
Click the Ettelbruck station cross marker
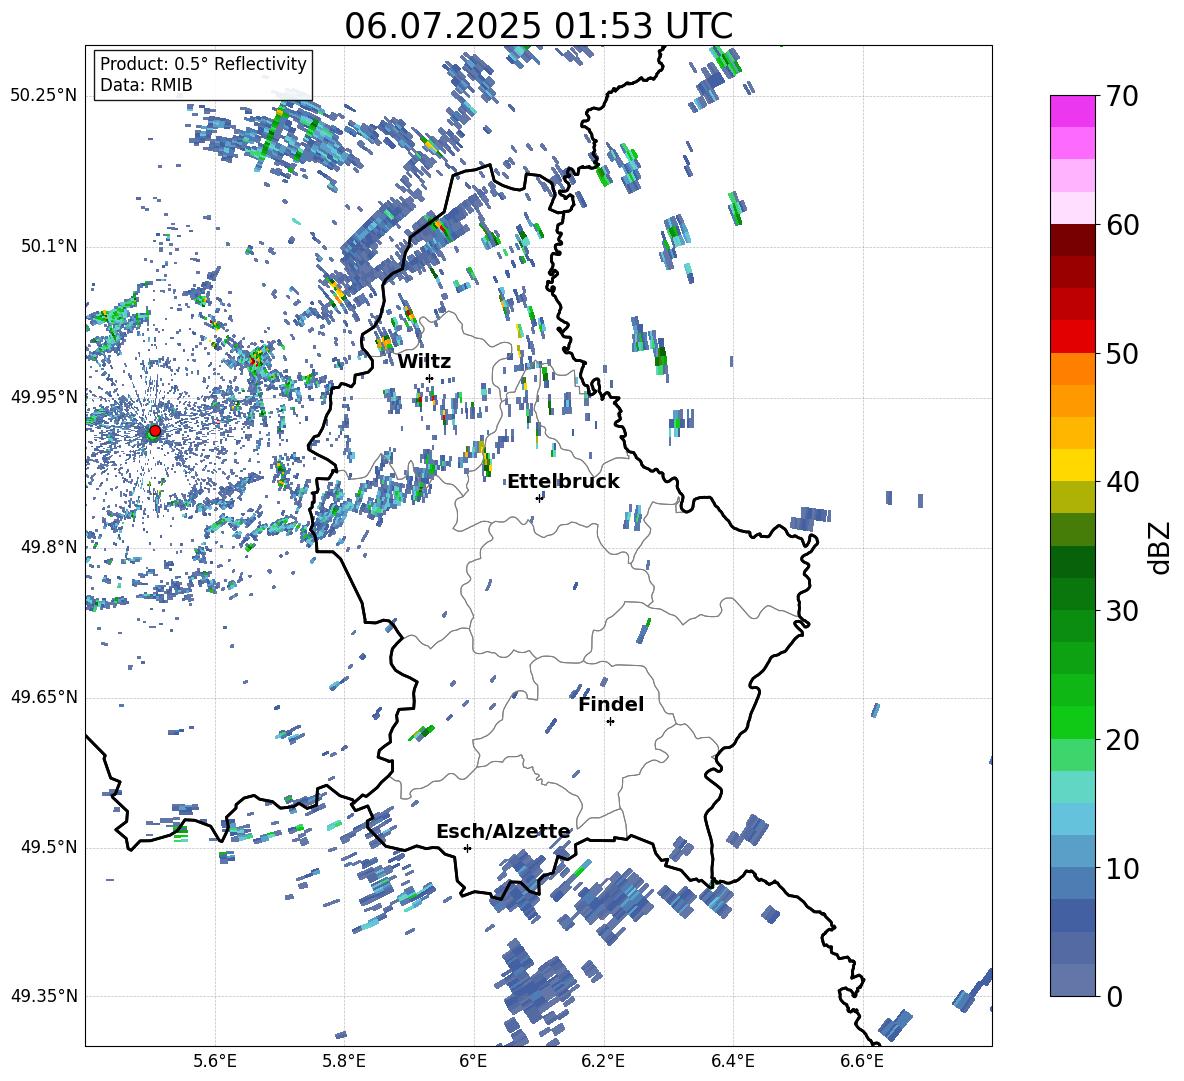(539, 498)
